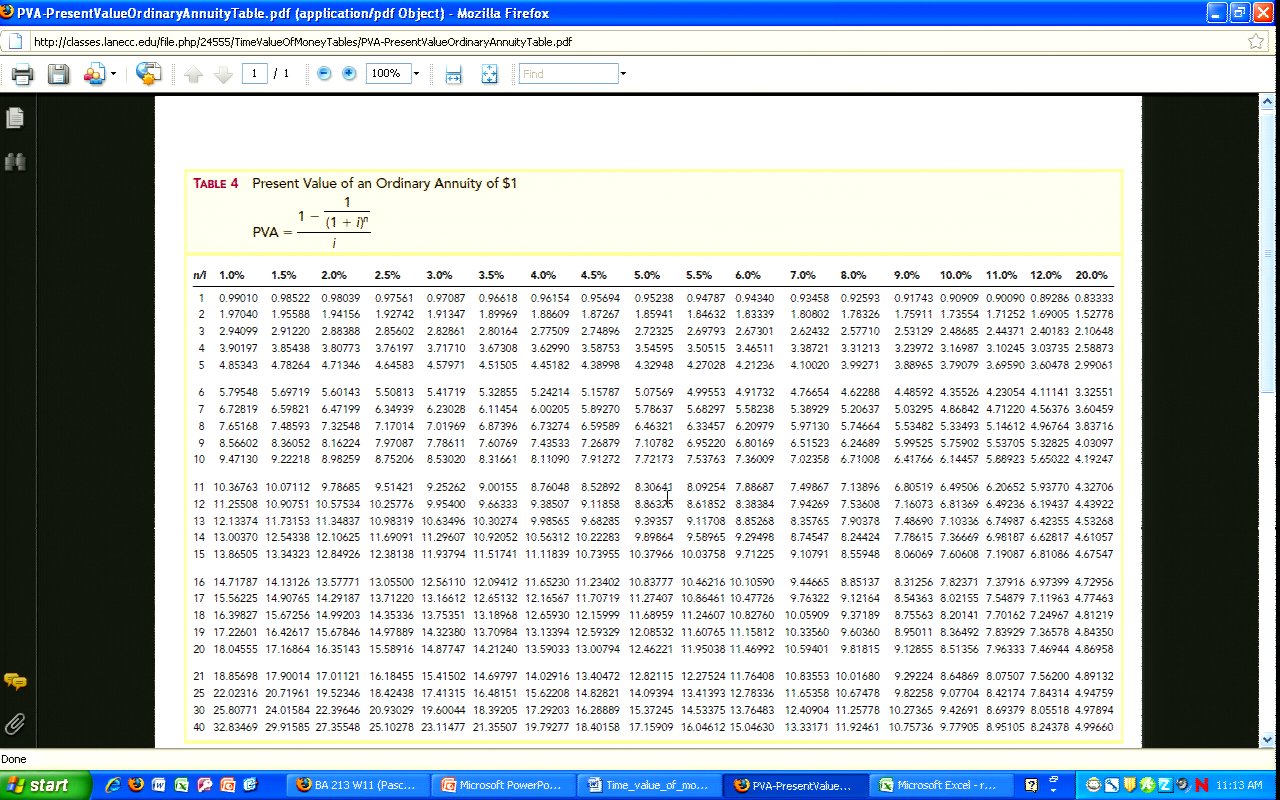Bookmark this page with the star icon
The width and height of the screenshot is (1280, 800).
coord(1256,41)
